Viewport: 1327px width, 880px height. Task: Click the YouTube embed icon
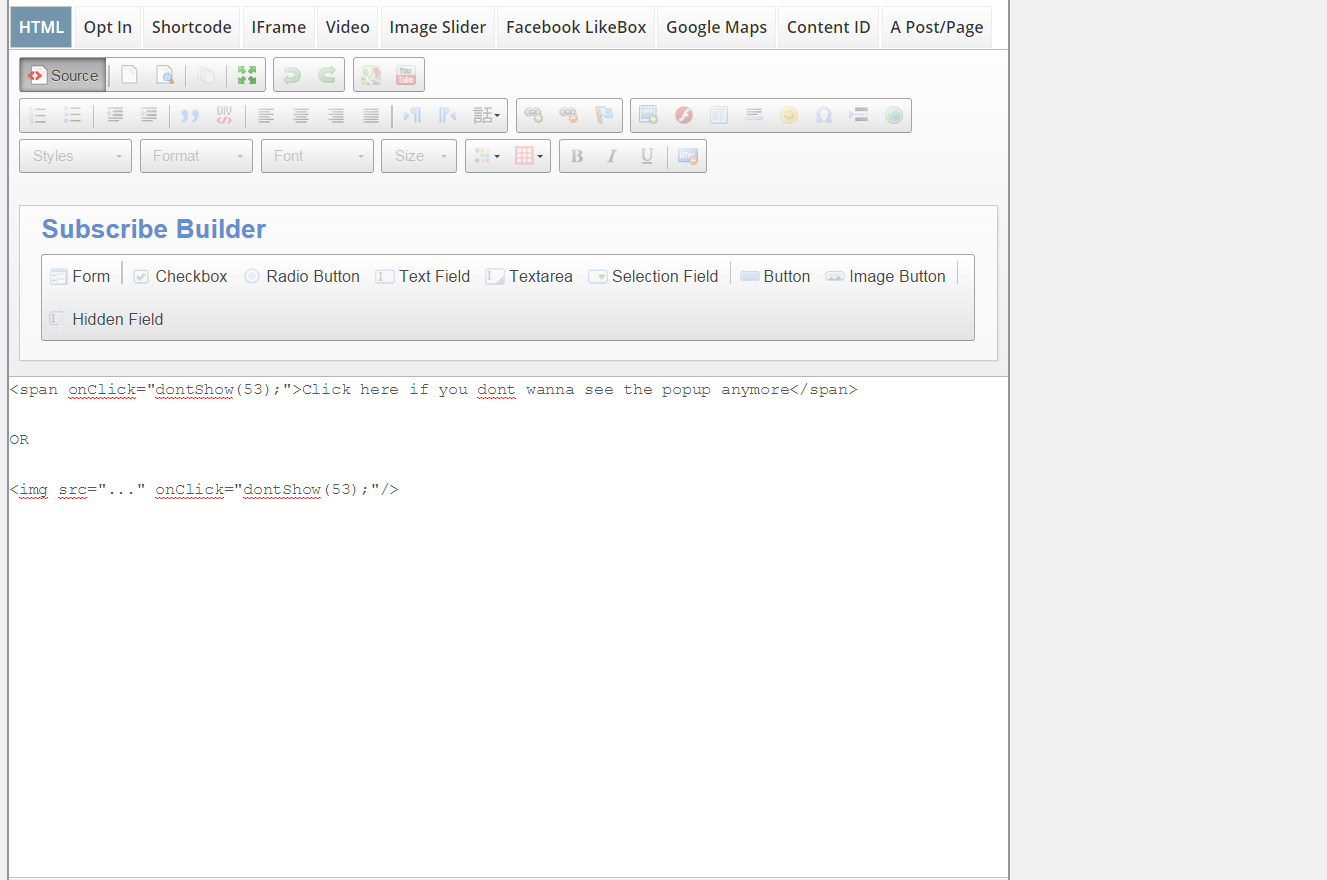[406, 75]
